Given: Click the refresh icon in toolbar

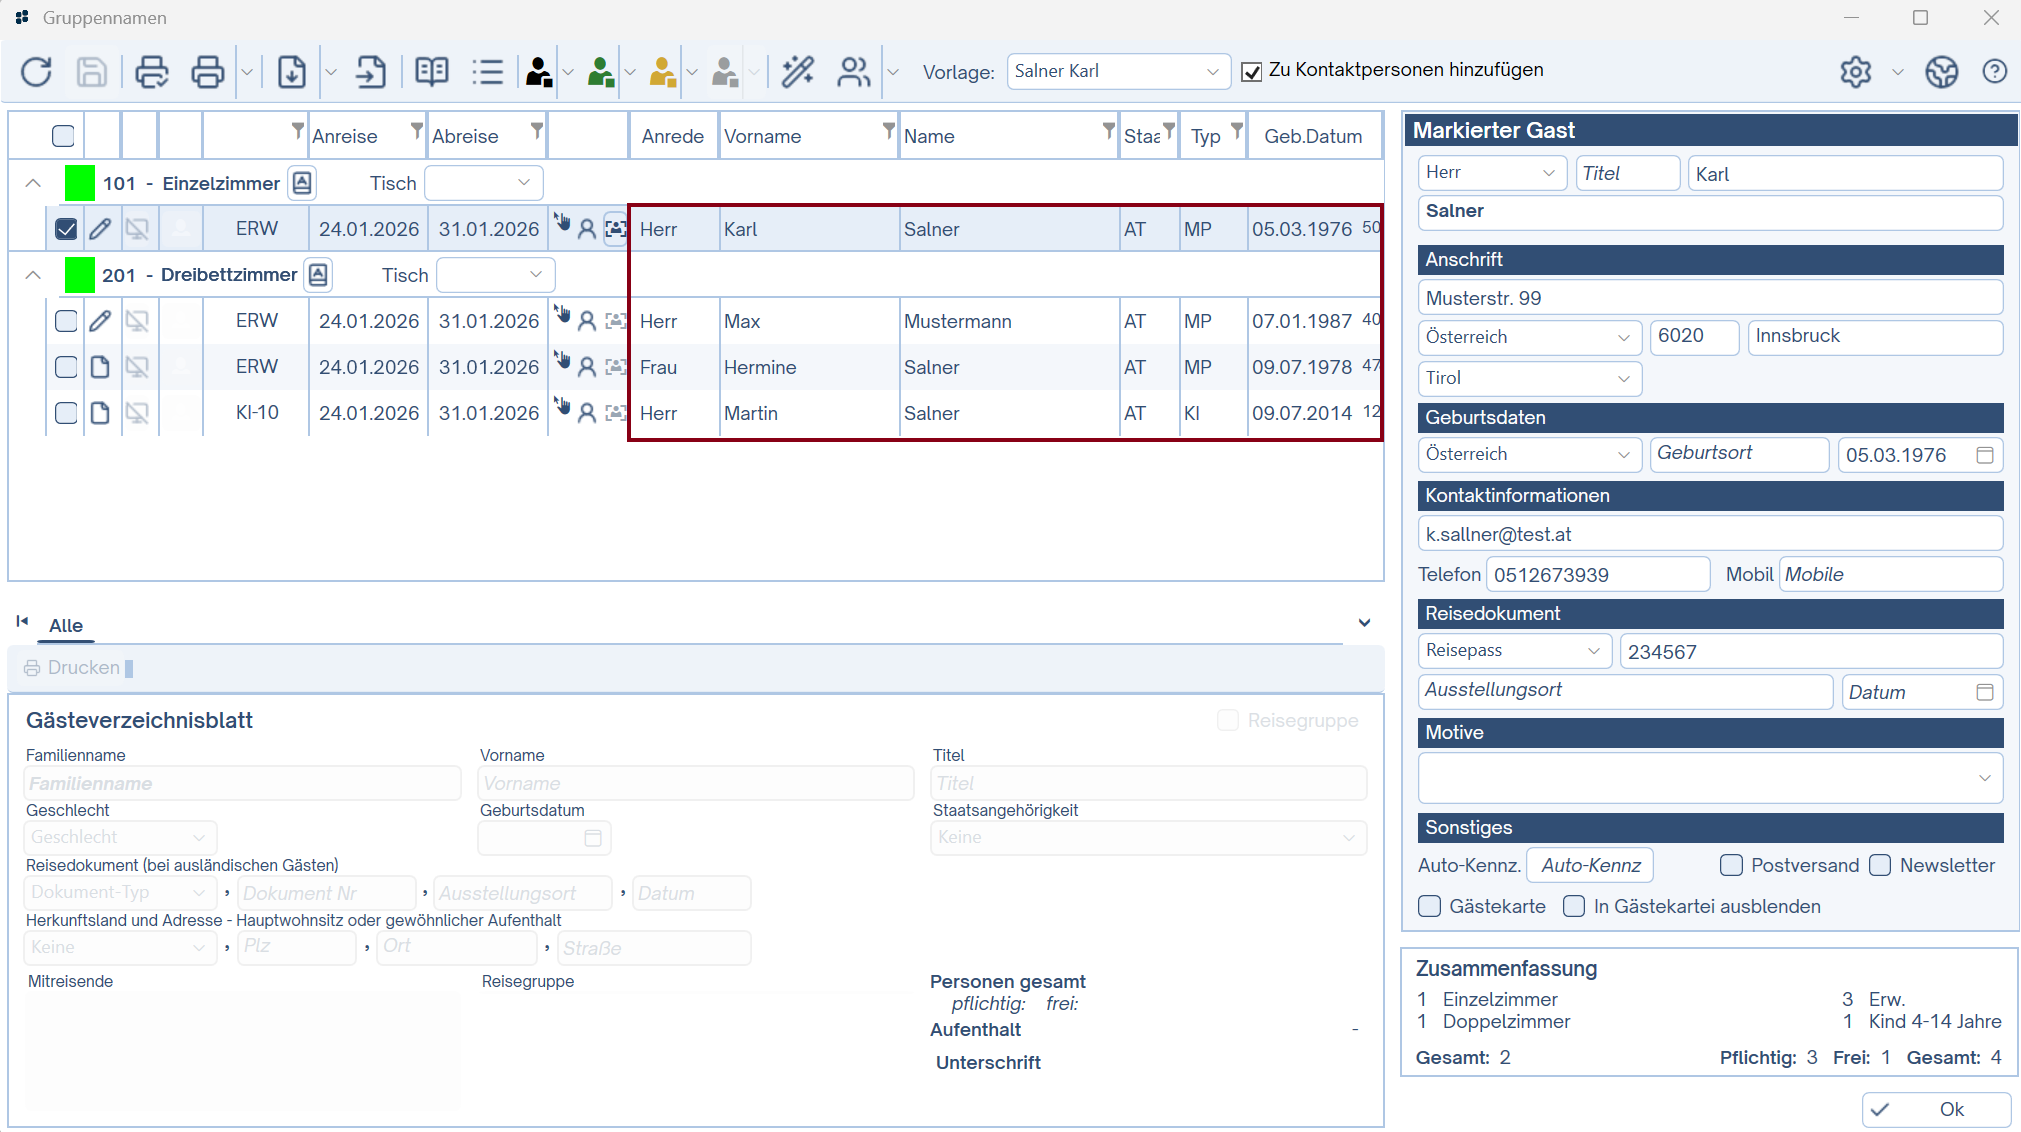Looking at the screenshot, I should pos(37,72).
